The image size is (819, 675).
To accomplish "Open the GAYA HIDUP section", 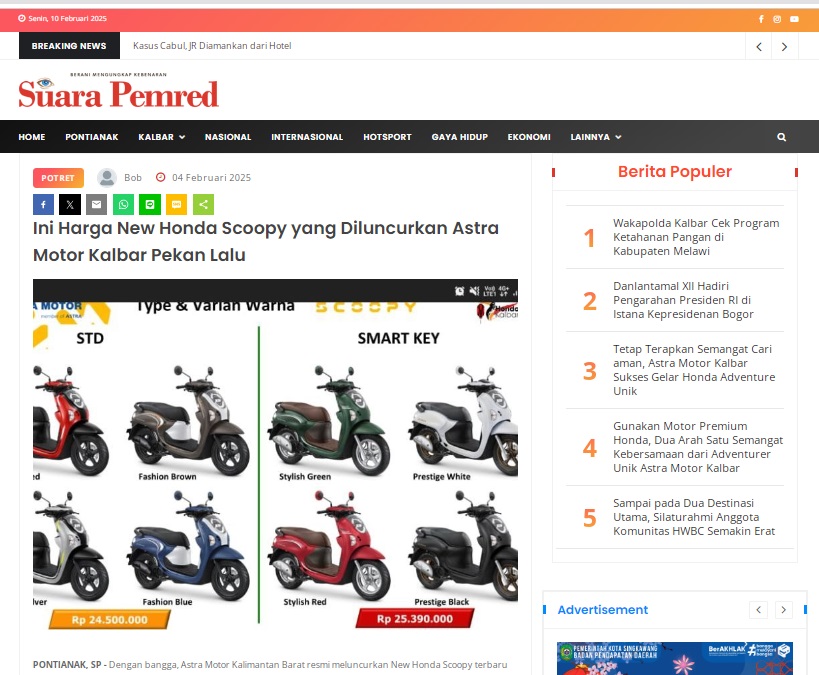I will tap(460, 137).
